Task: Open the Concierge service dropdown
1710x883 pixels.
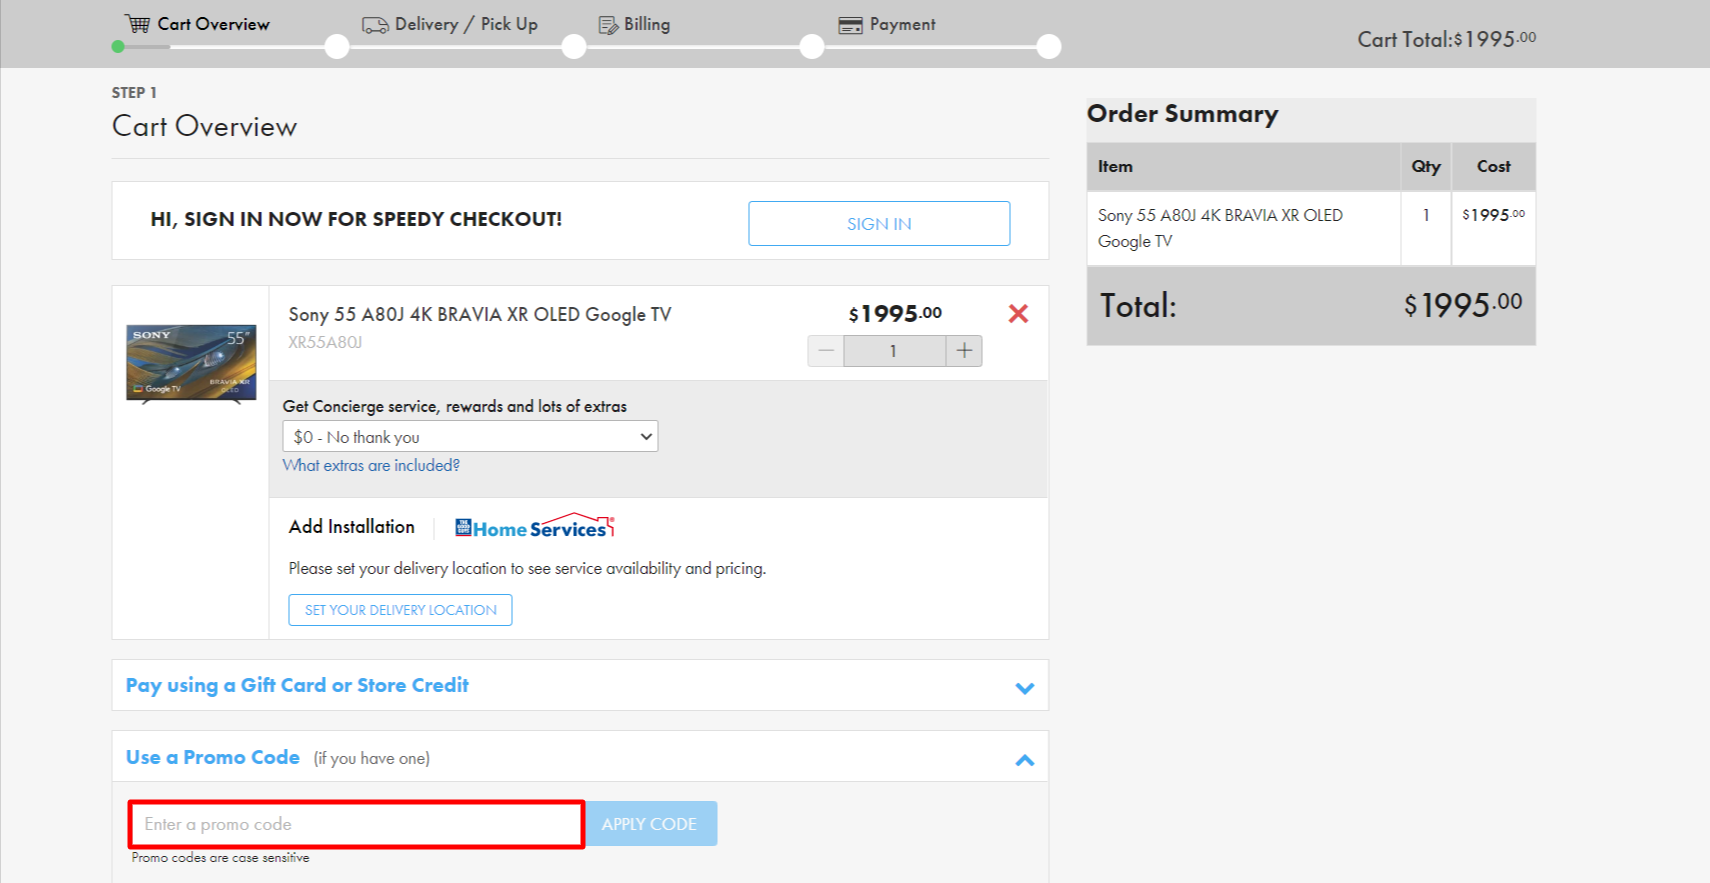Action: (x=470, y=437)
